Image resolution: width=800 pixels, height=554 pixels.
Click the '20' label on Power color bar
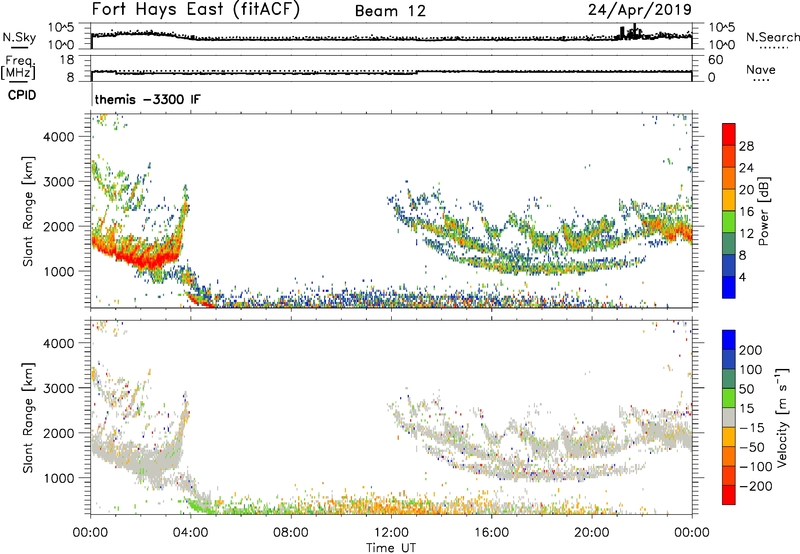pyautogui.click(x=746, y=190)
